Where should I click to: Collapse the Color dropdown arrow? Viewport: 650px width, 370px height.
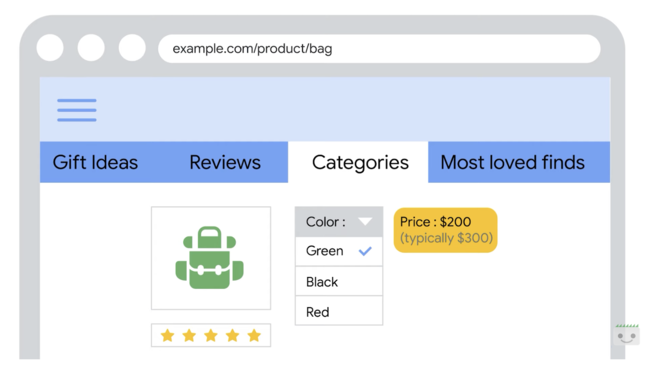(x=365, y=221)
